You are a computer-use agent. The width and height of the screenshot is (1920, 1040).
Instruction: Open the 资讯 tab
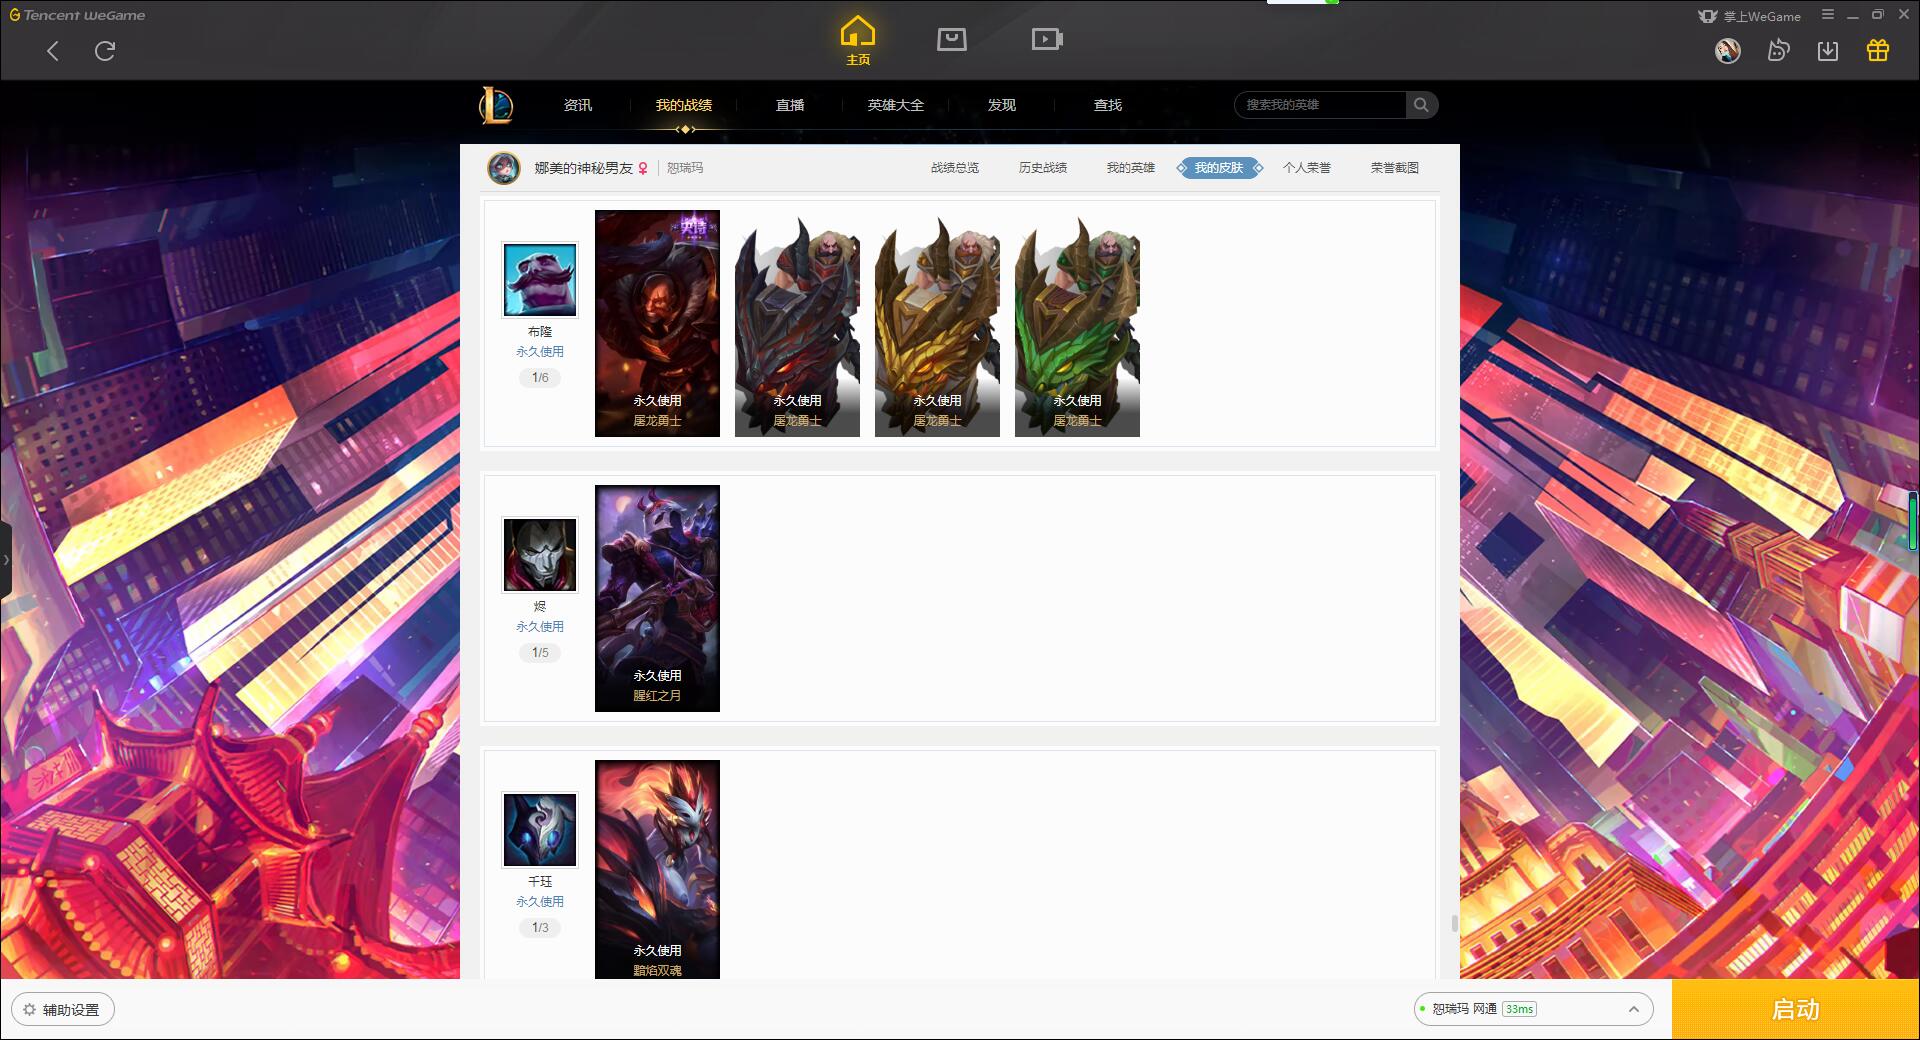(x=578, y=105)
